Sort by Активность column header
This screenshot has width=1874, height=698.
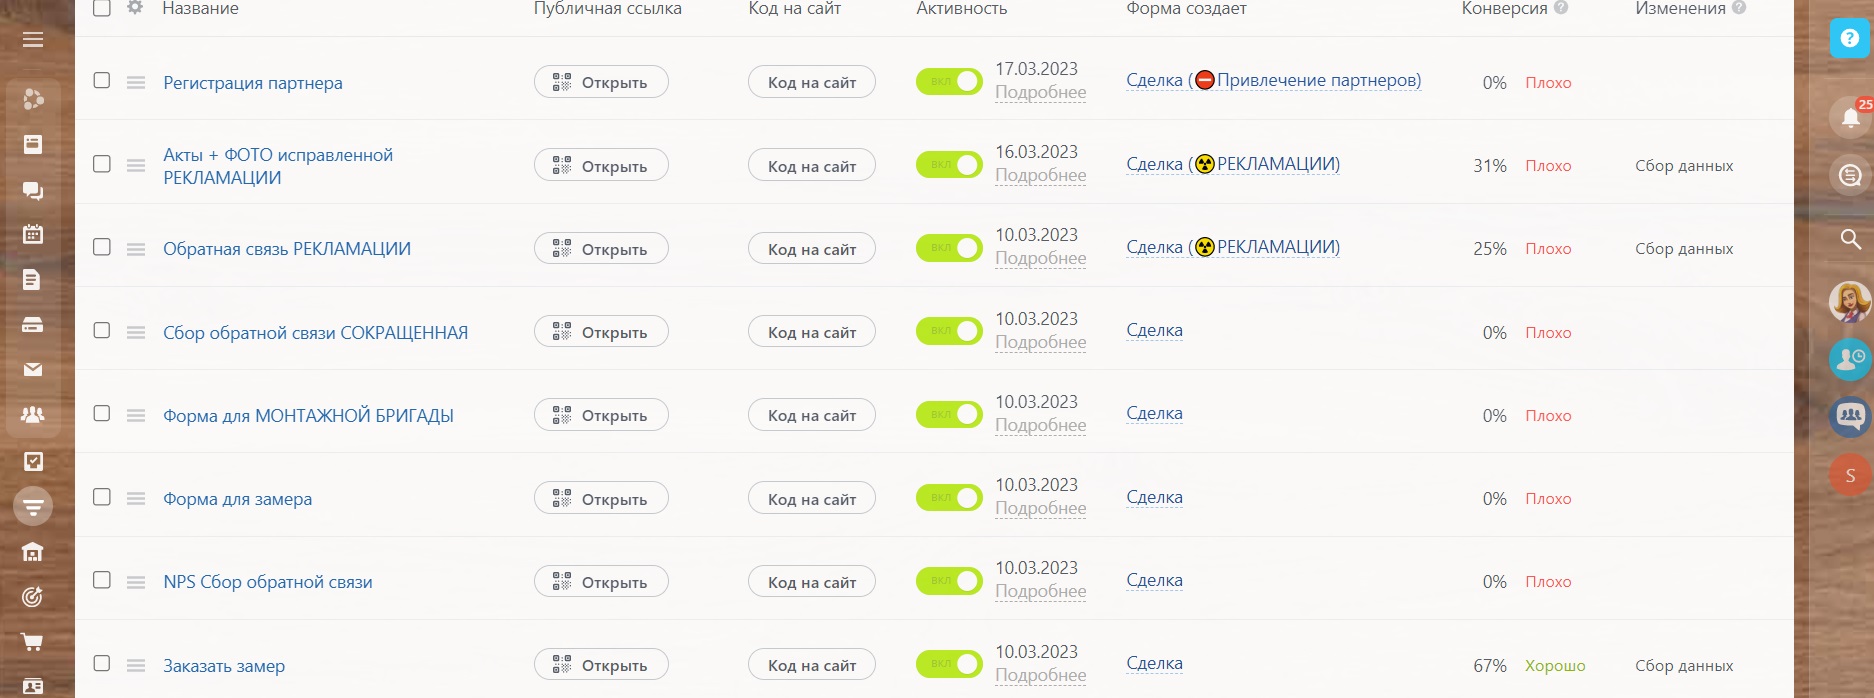click(961, 8)
